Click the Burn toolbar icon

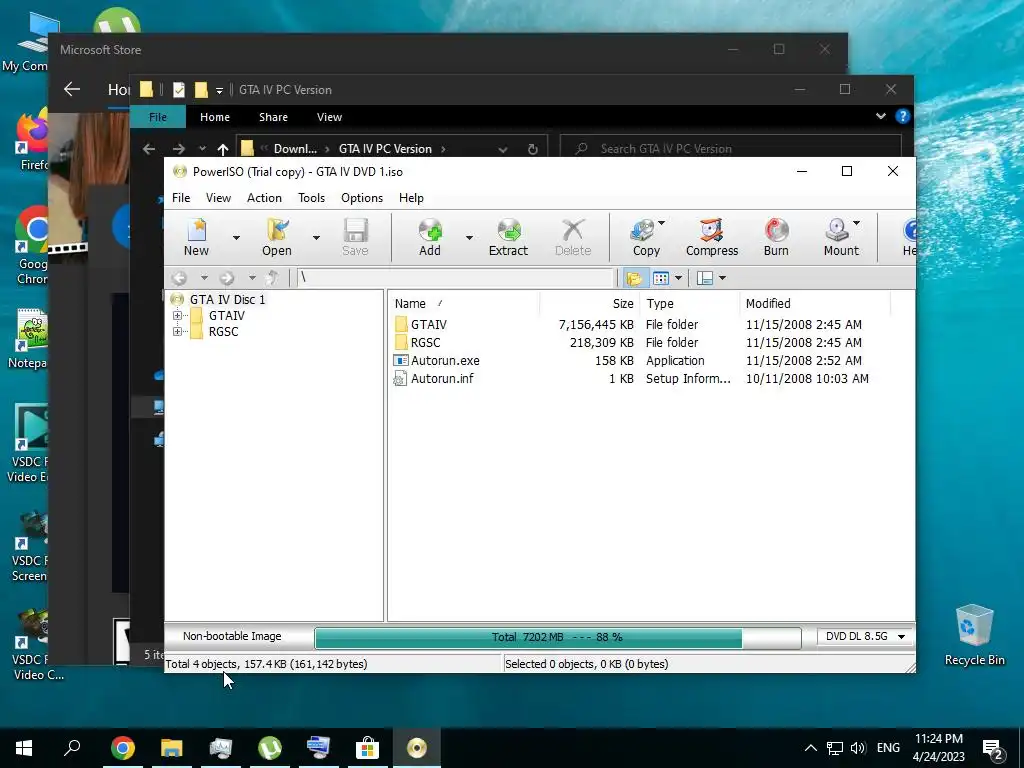click(776, 237)
